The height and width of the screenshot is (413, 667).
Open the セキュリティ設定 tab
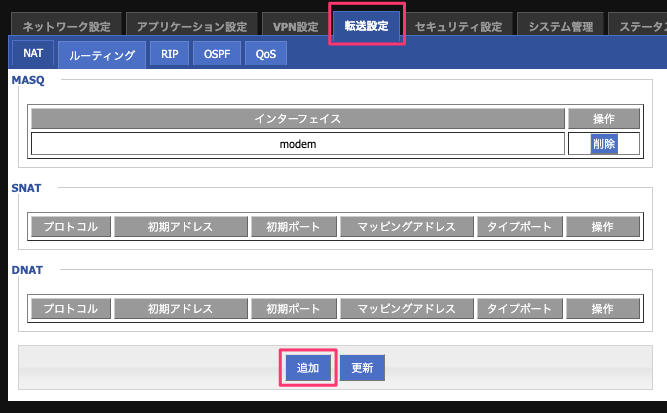459,25
